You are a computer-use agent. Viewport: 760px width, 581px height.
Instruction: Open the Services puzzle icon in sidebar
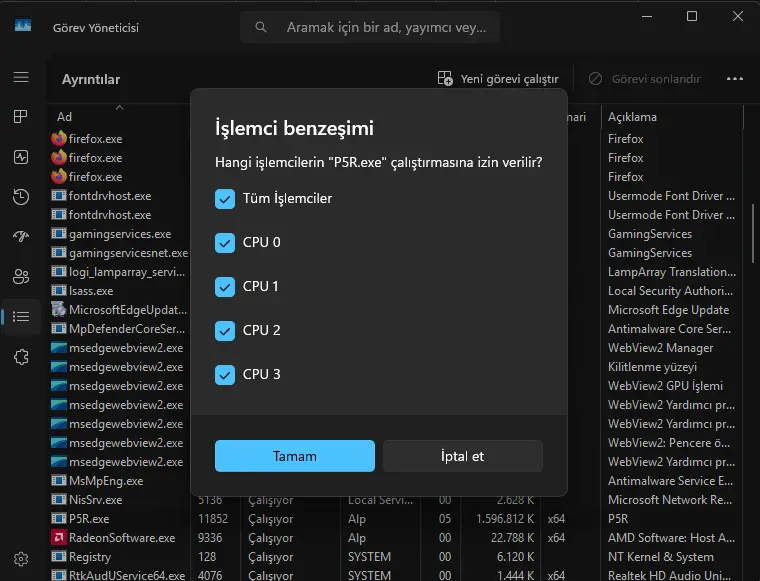click(x=21, y=357)
